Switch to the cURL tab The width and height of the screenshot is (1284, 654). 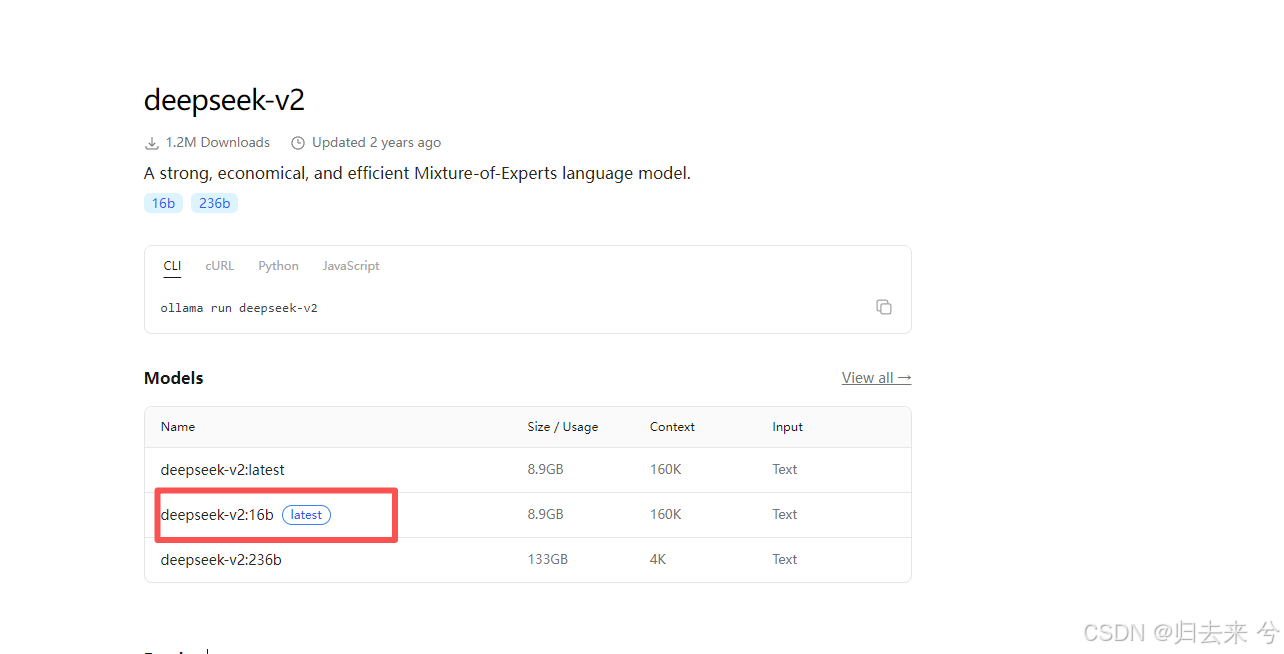pos(220,266)
